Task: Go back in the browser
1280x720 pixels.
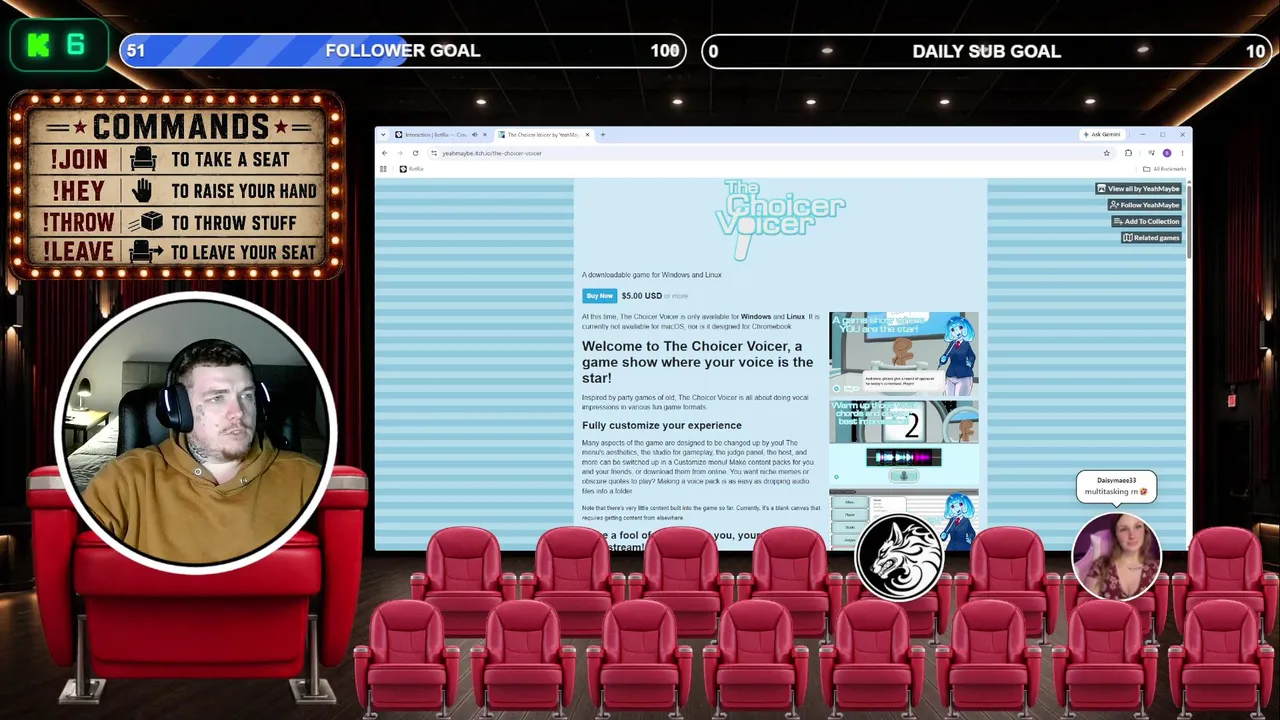Action: point(384,153)
